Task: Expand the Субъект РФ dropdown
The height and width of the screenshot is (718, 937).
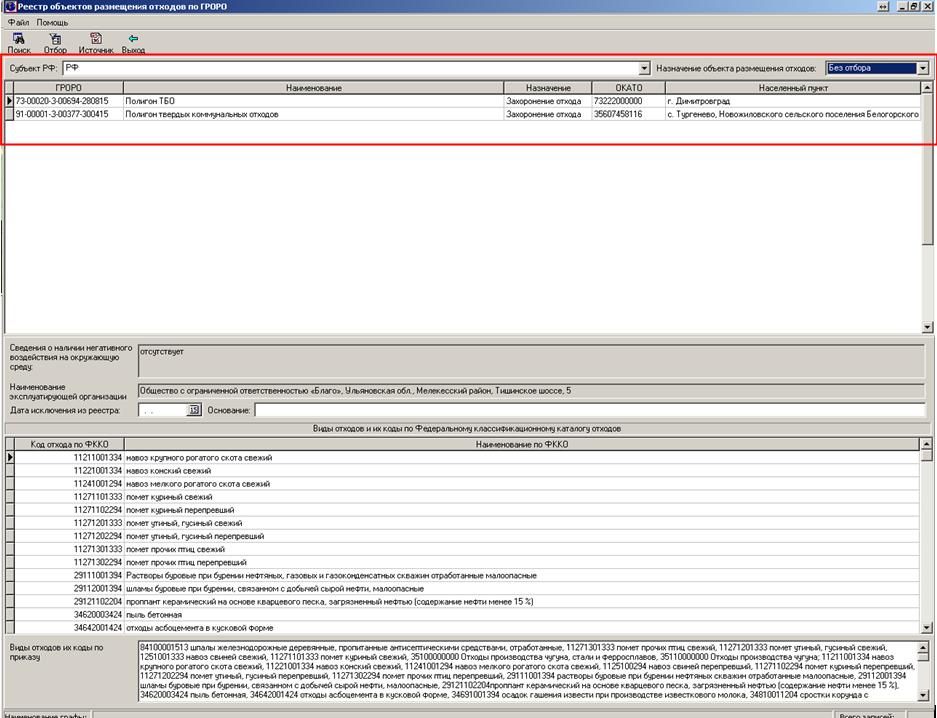Action: (645, 69)
